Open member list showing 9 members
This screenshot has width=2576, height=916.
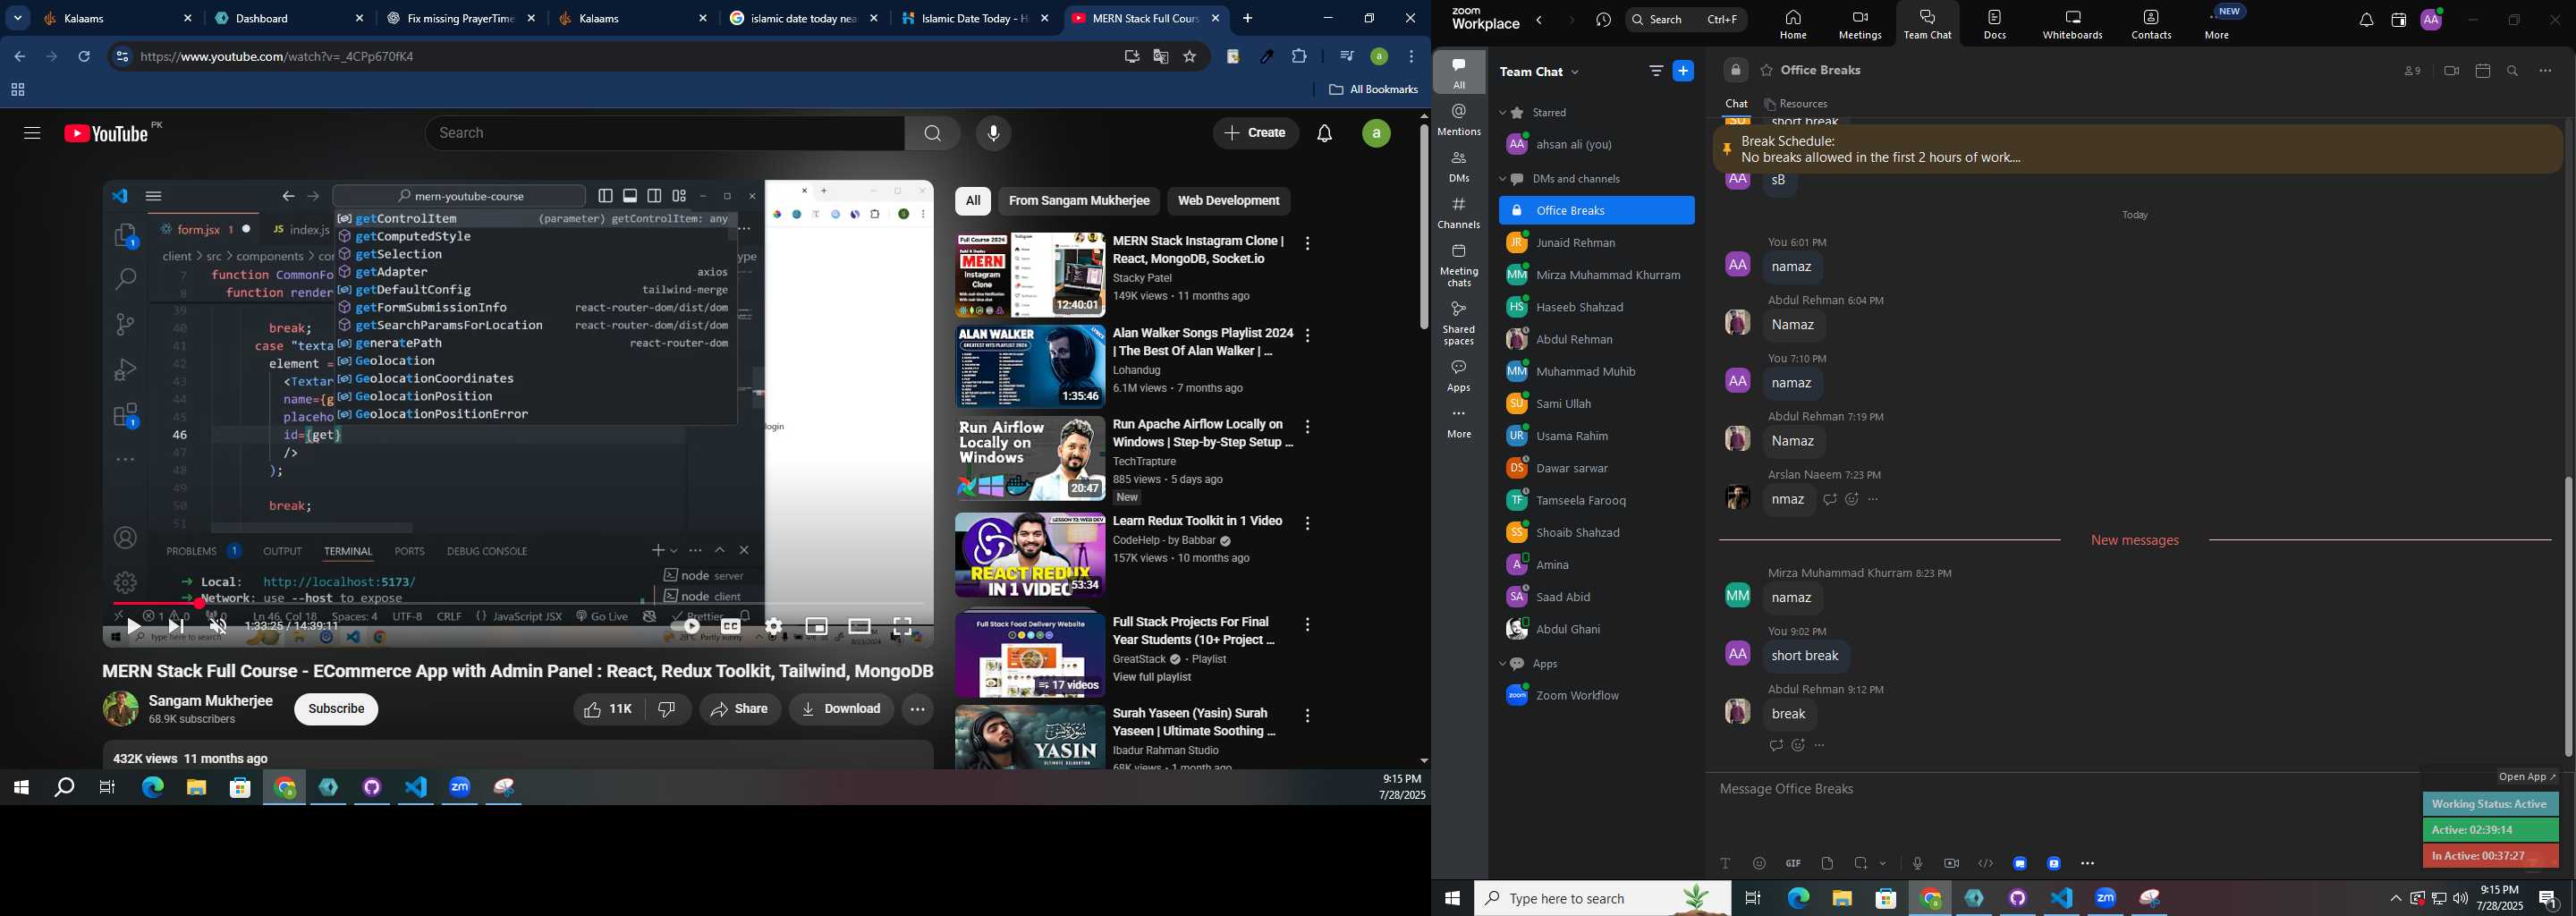pyautogui.click(x=2412, y=71)
